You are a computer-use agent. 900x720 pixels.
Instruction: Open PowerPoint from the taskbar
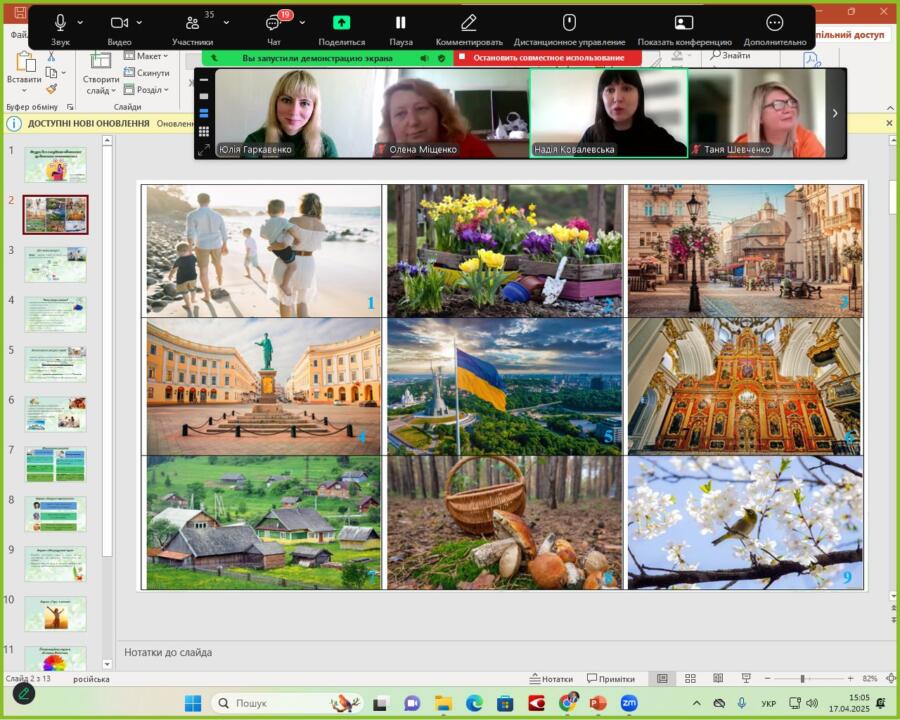(598, 703)
